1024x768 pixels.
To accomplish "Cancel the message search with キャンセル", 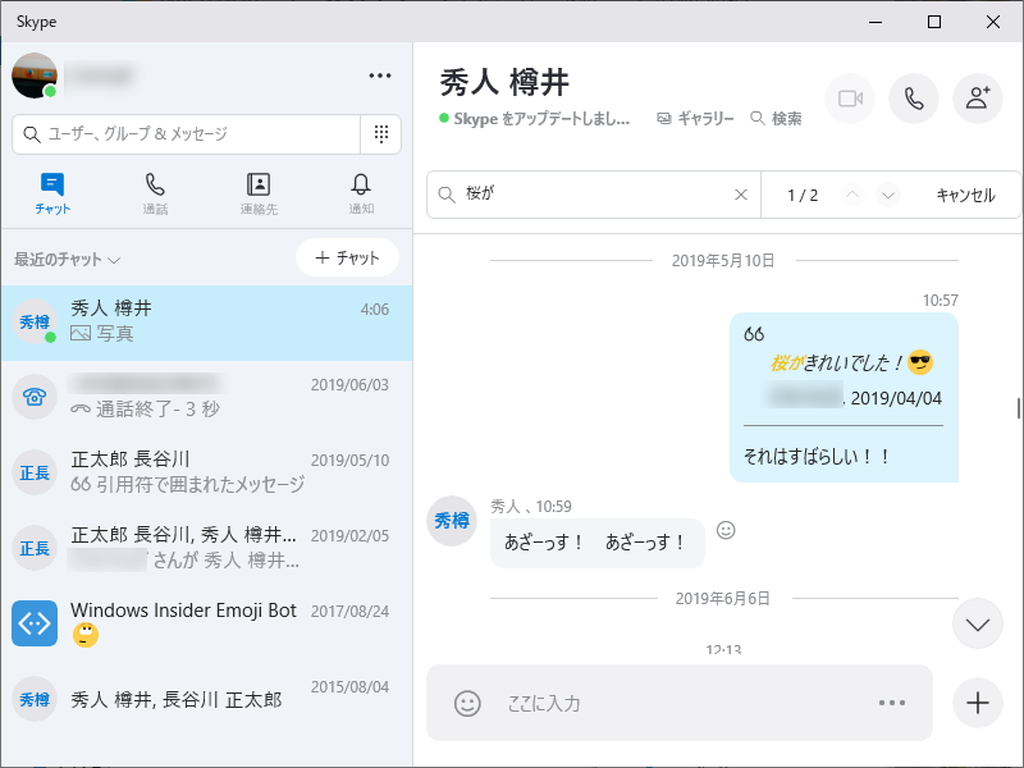I will pos(965,195).
